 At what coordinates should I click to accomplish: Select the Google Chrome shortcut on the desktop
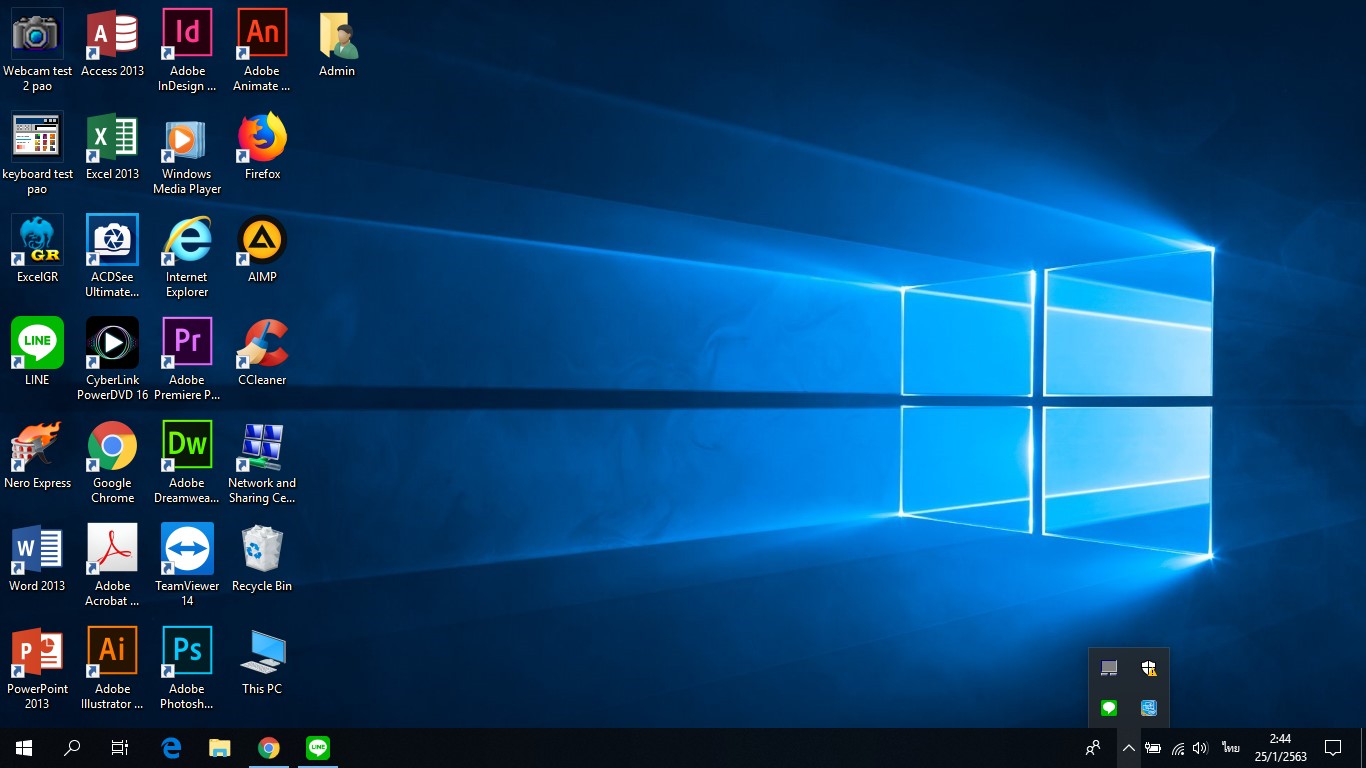tap(112, 463)
